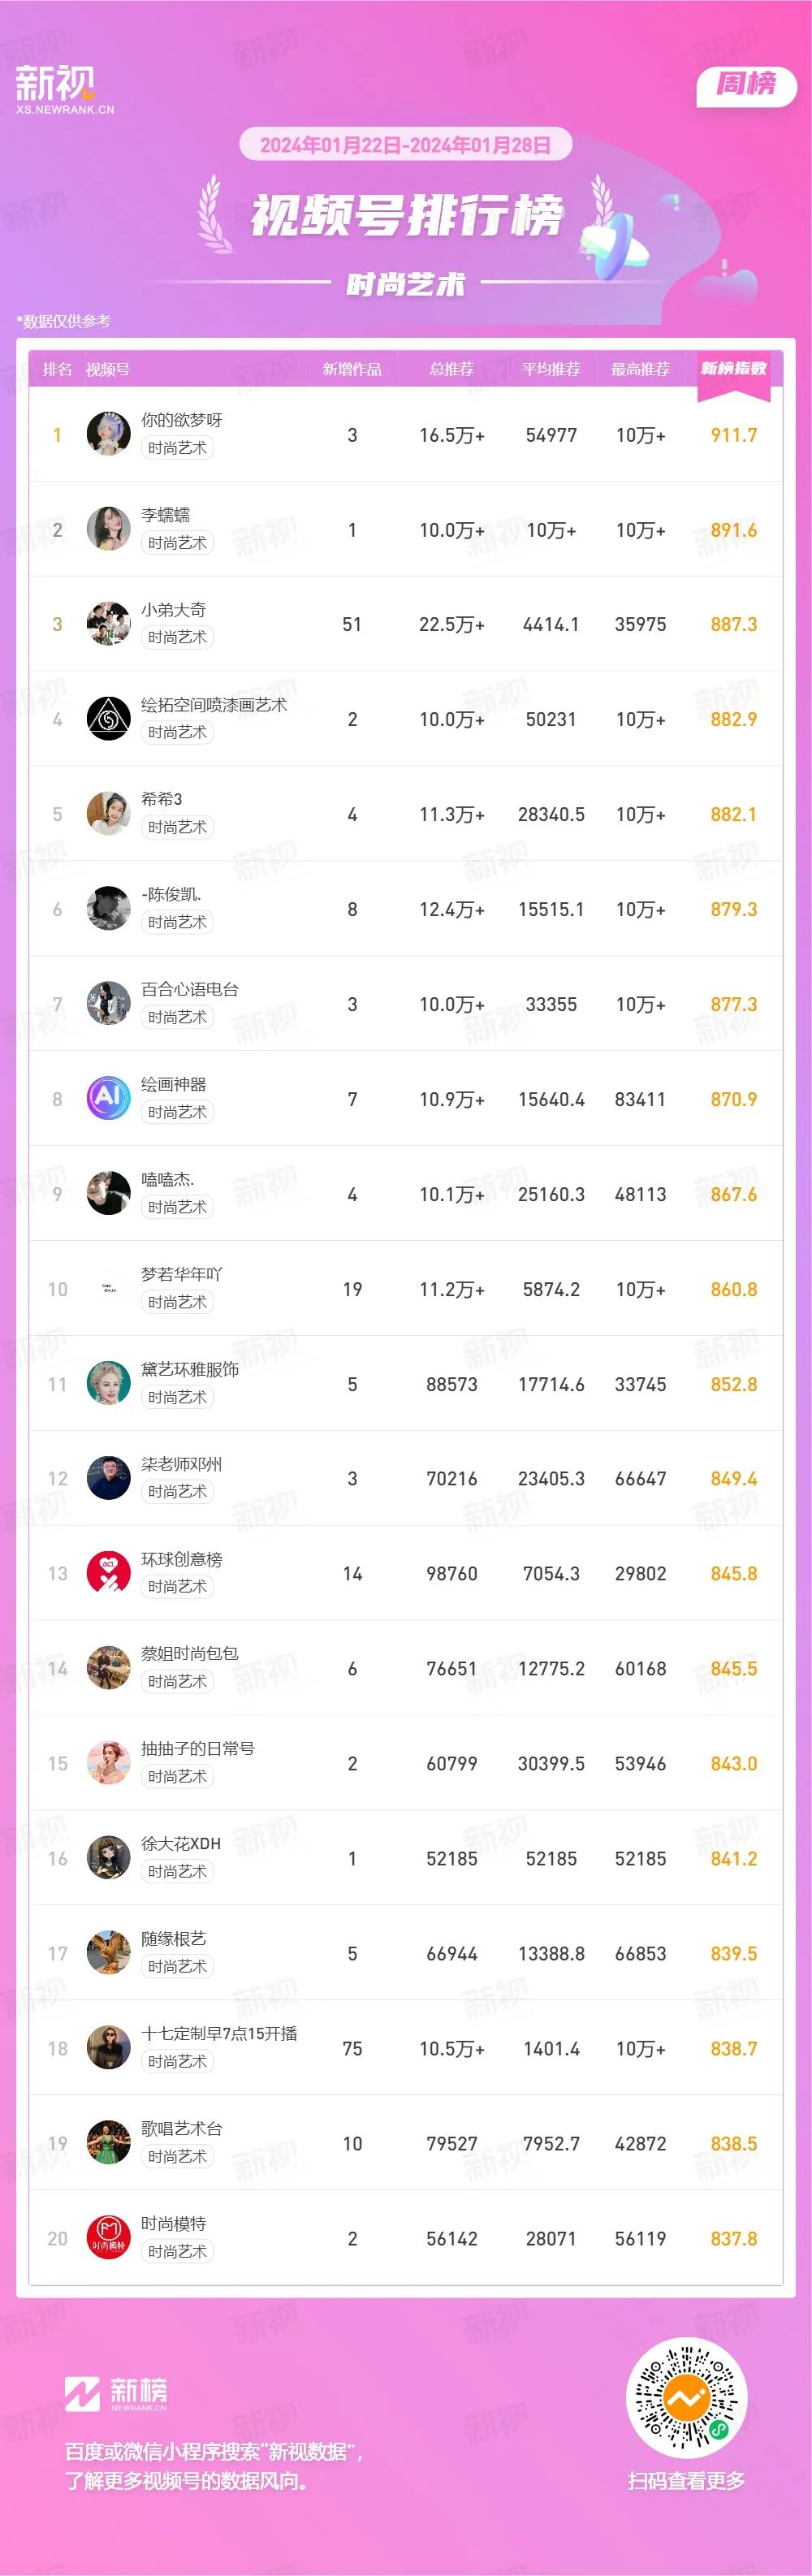
Task: Click the 时尚模特 red logo avatar
Action: coord(108,2238)
